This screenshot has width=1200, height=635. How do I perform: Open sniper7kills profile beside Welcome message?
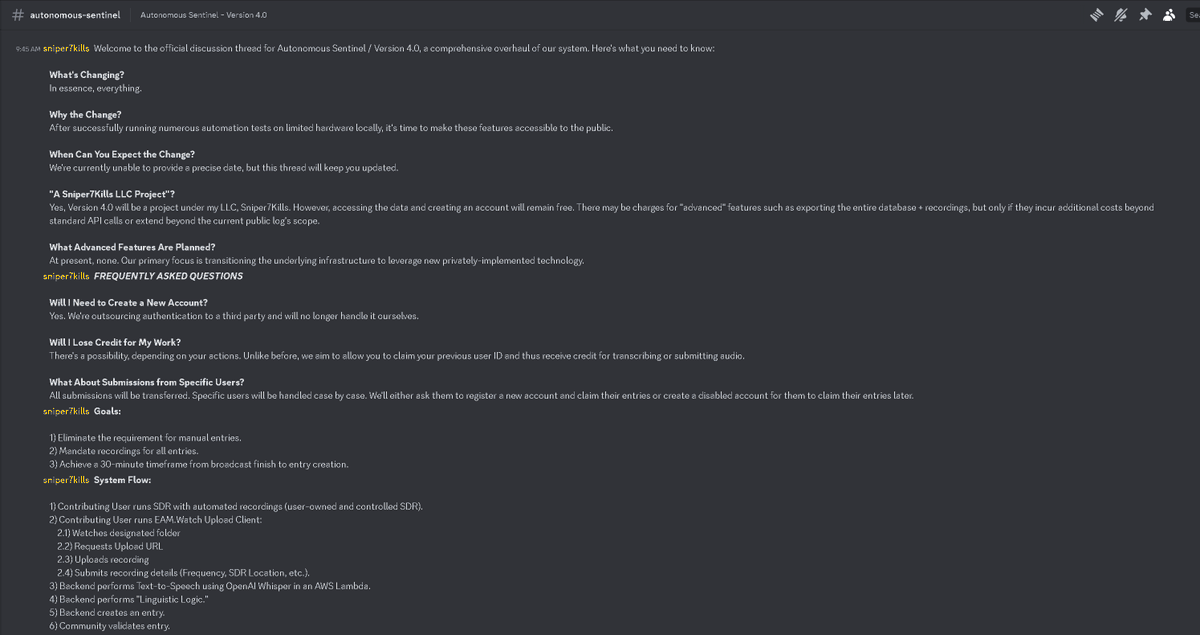[67, 48]
